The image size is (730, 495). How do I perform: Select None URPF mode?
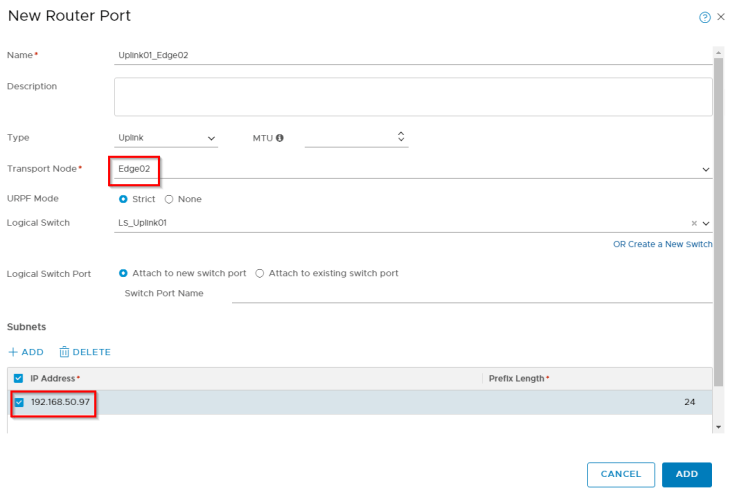[x=169, y=199]
